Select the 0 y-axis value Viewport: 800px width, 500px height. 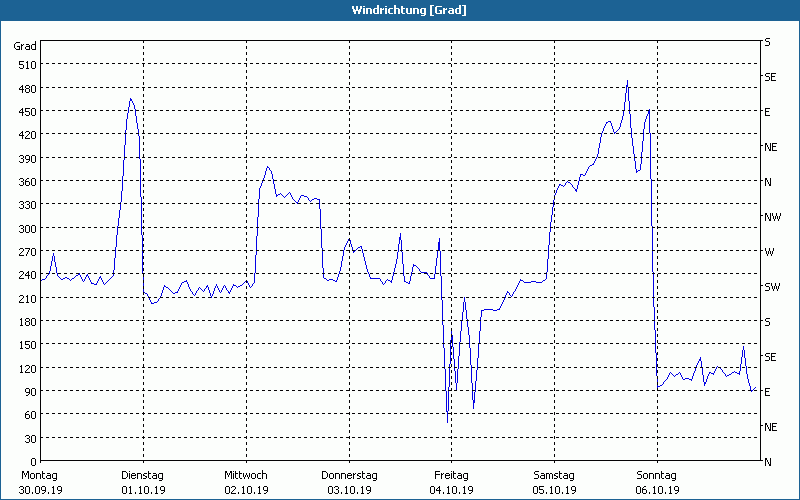34,462
